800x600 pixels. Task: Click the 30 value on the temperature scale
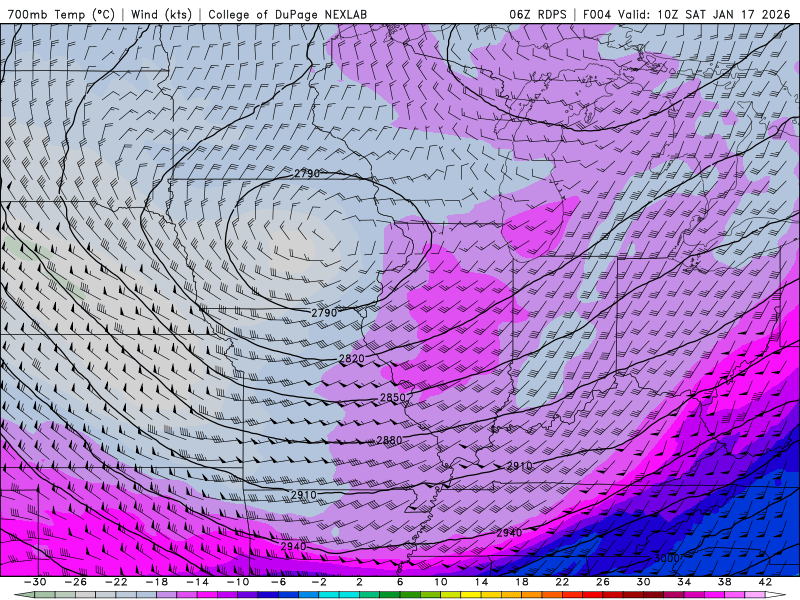pyautogui.click(x=643, y=582)
